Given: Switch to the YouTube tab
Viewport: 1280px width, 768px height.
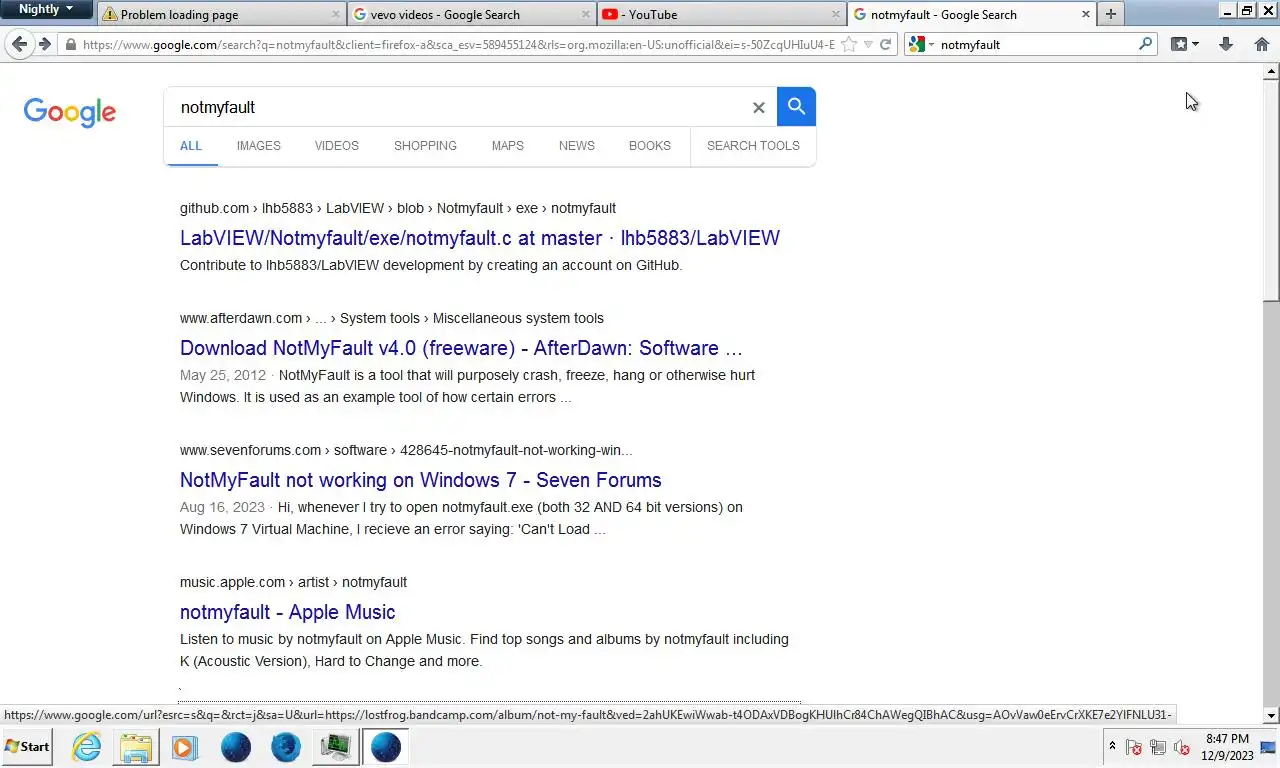Looking at the screenshot, I should pos(722,14).
